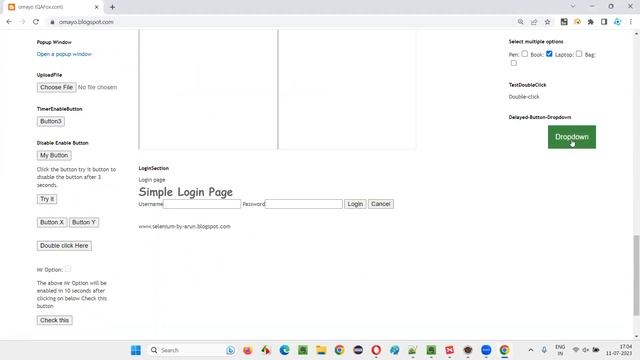Share this page via the share icon
Viewport: 640px width, 360px height.
click(534, 22)
